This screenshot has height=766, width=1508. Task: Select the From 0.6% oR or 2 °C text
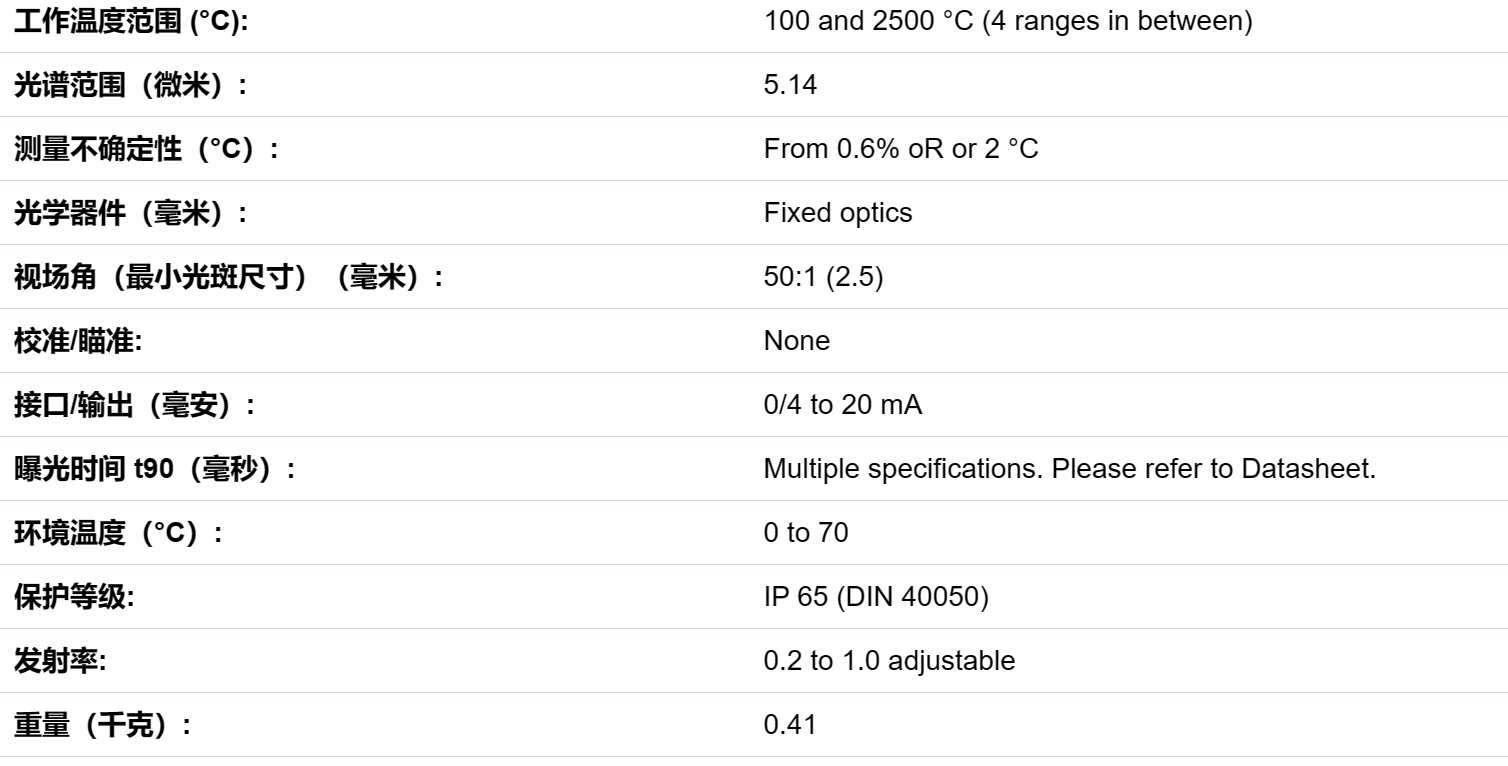901,149
